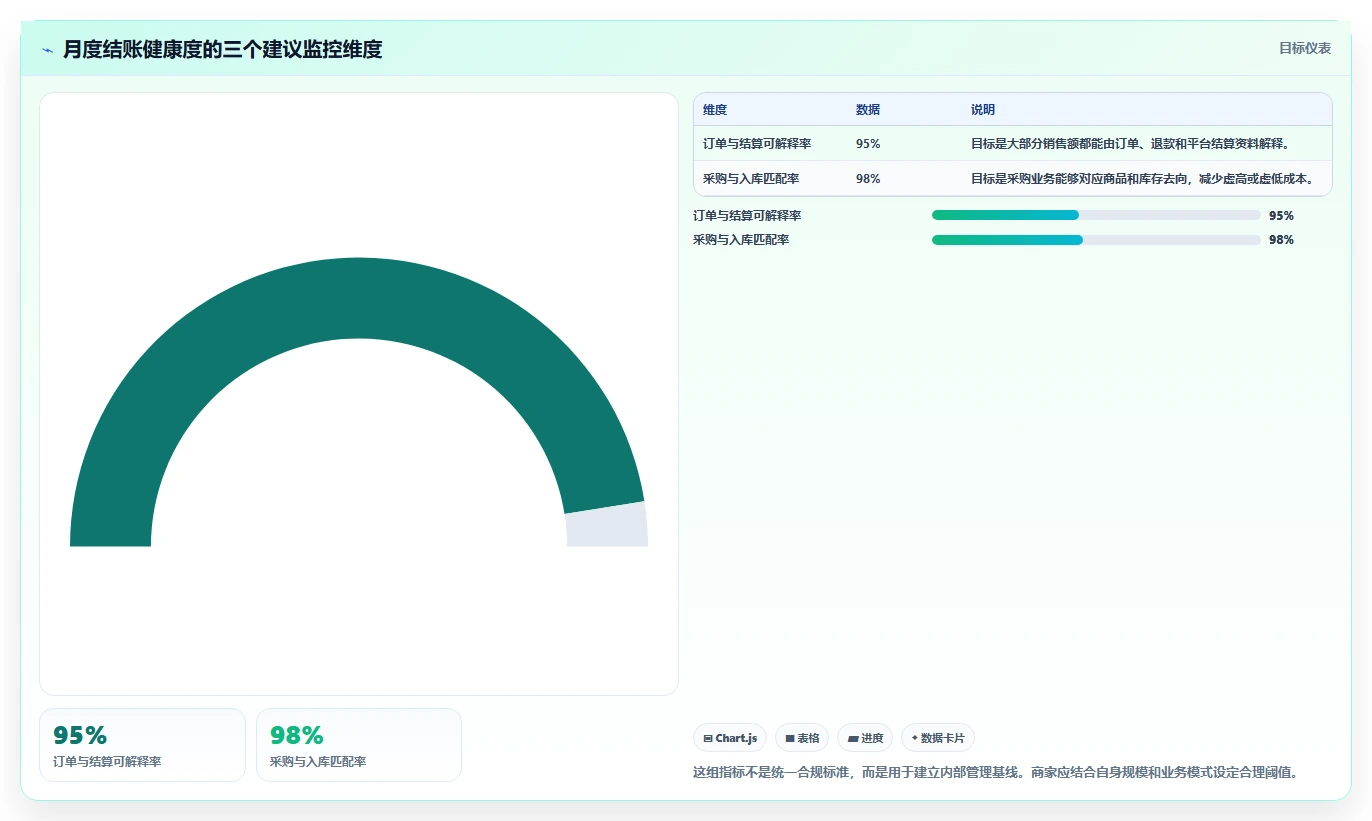Click the 数据 column header
This screenshot has width=1372, height=821.
pyautogui.click(x=868, y=110)
